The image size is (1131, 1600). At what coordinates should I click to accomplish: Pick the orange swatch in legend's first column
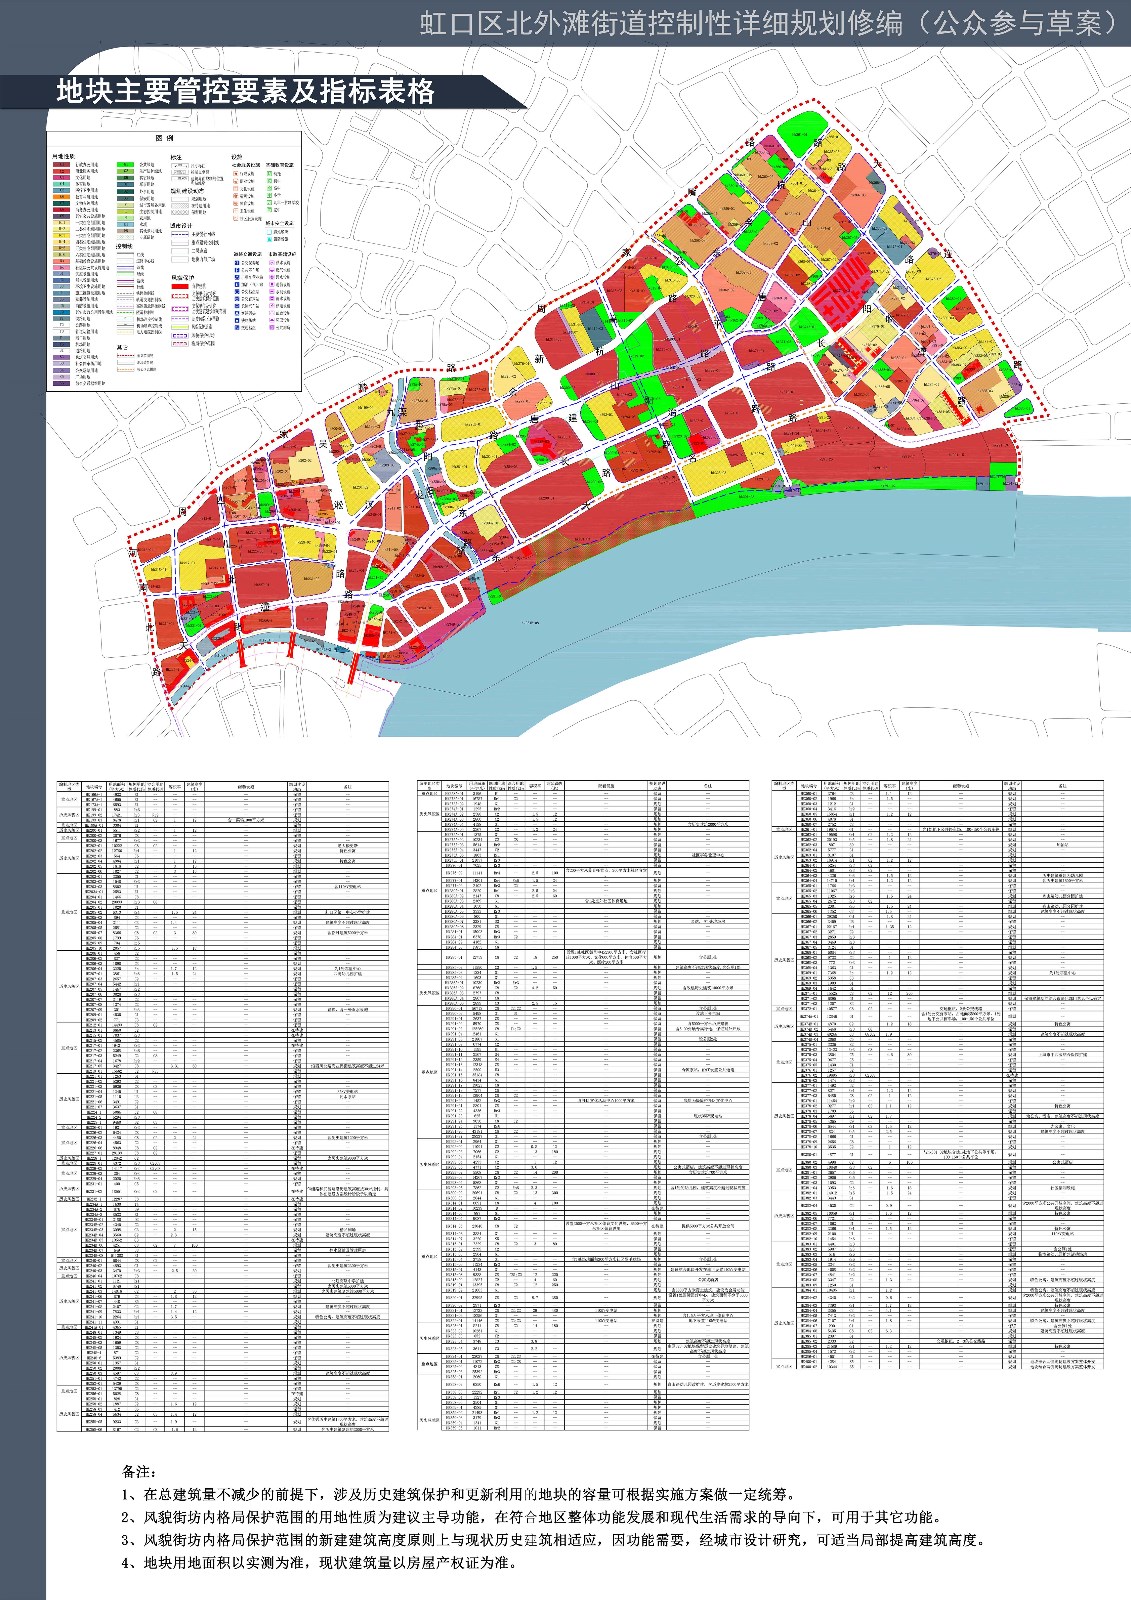coord(61,197)
